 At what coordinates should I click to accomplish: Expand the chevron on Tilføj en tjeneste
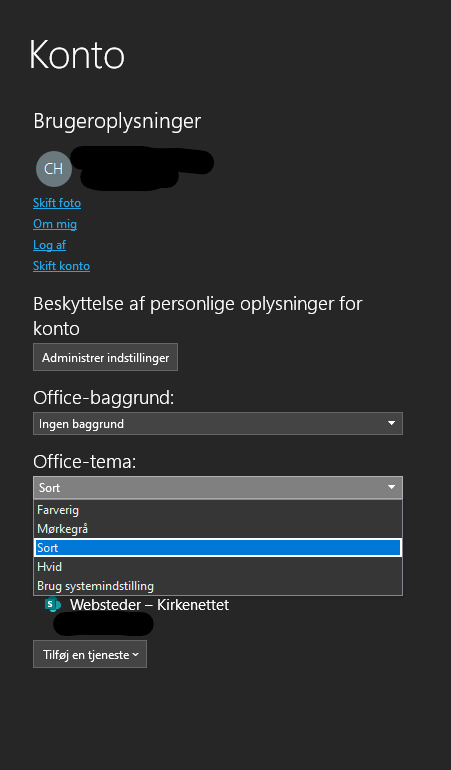point(136,655)
